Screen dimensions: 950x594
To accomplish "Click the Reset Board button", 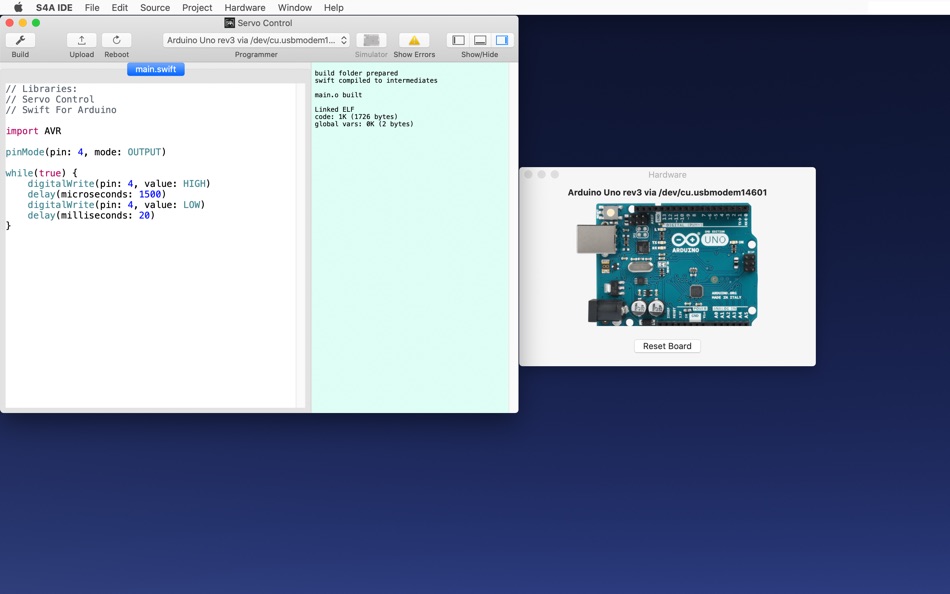I will (x=667, y=346).
